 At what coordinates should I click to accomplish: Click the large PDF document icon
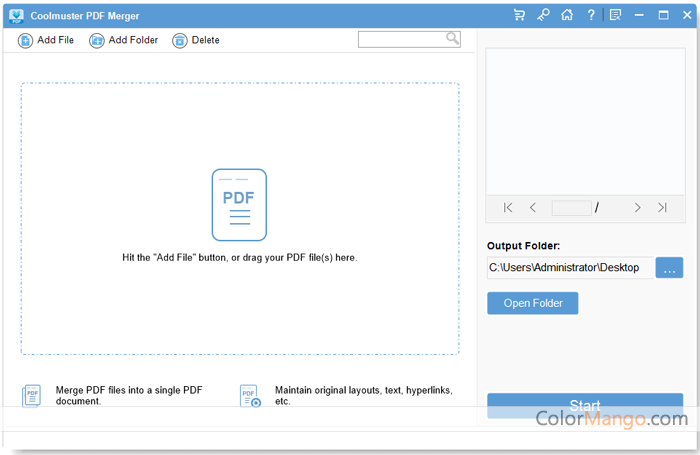[x=239, y=205]
